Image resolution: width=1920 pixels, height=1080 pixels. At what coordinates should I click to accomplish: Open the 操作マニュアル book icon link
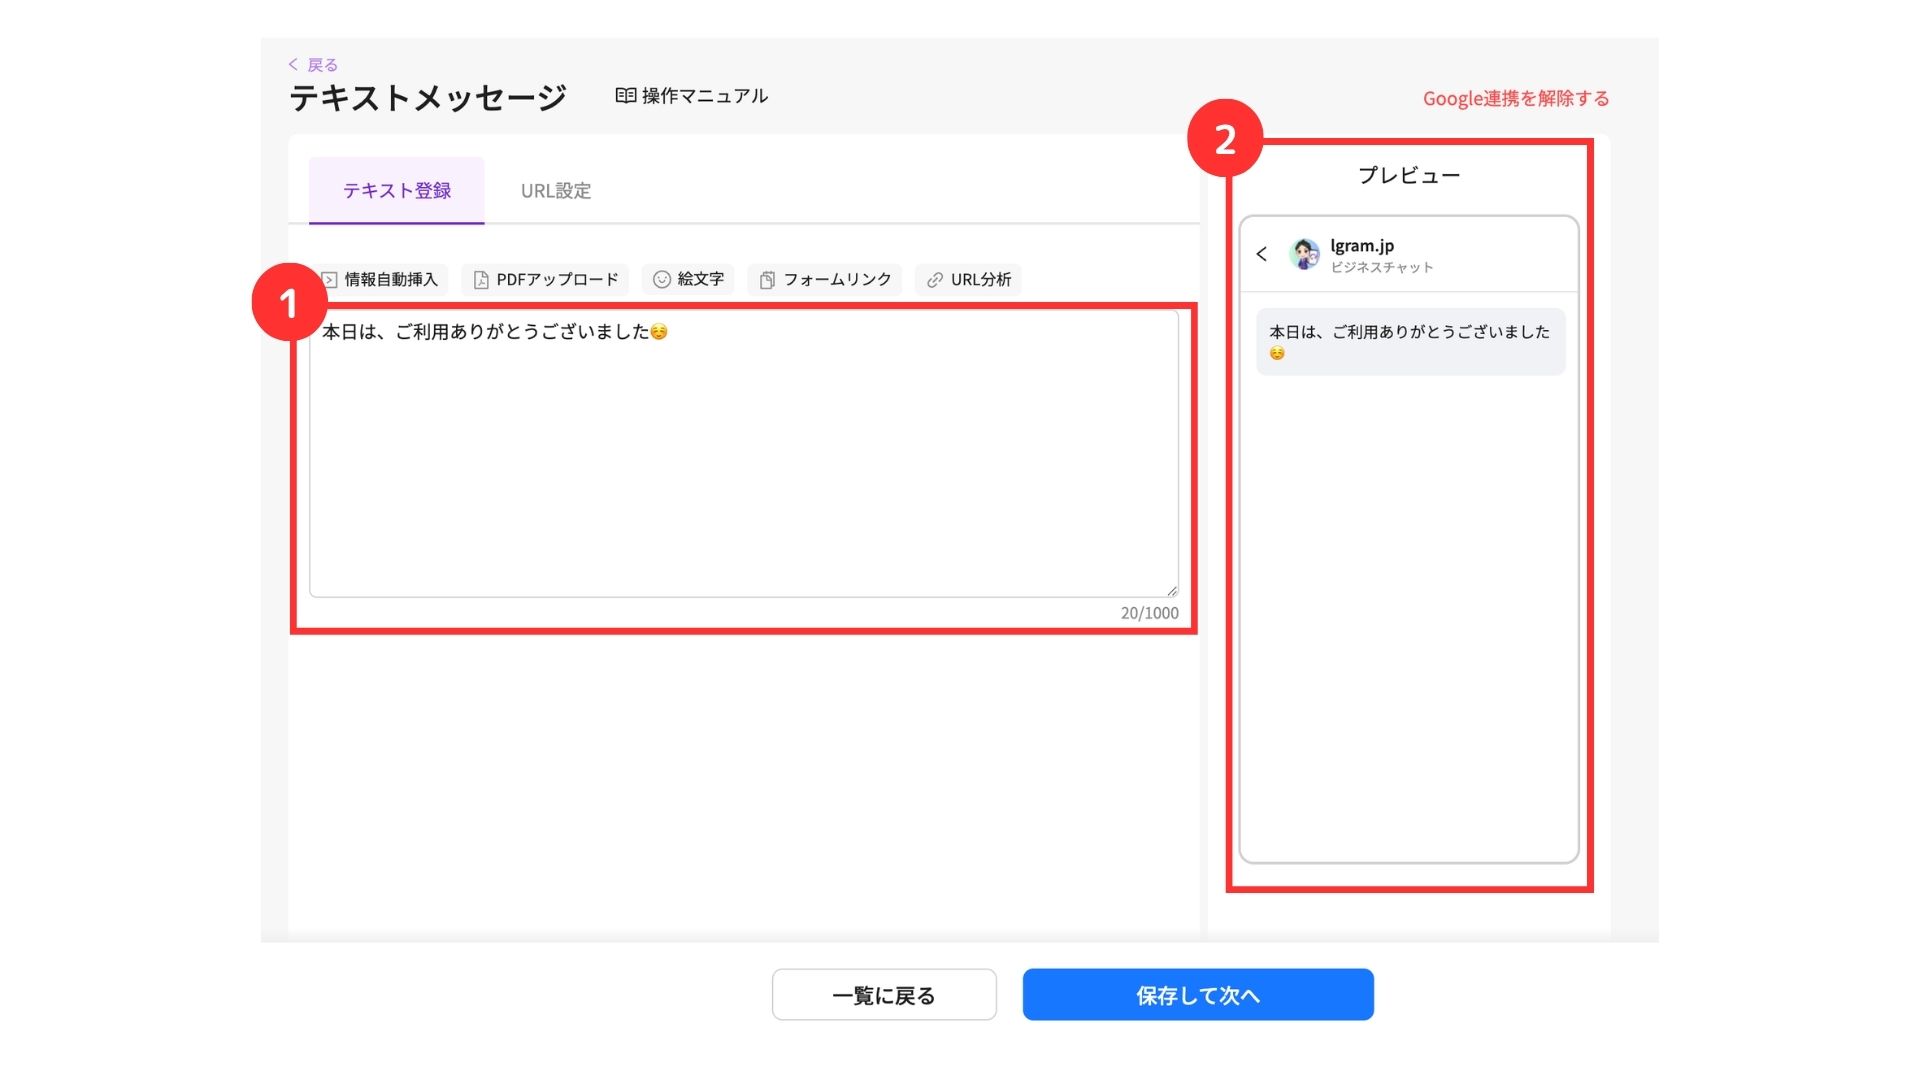pyautogui.click(x=691, y=96)
